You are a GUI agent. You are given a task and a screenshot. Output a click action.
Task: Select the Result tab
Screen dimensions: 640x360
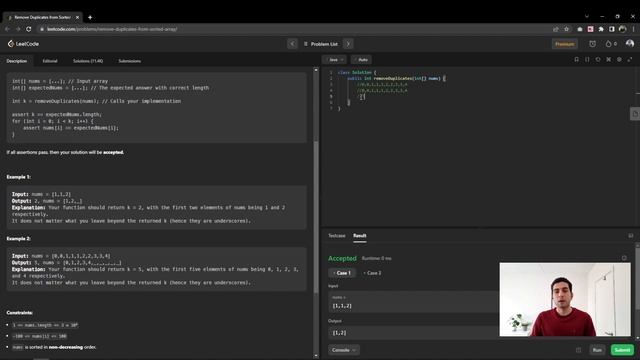360,236
